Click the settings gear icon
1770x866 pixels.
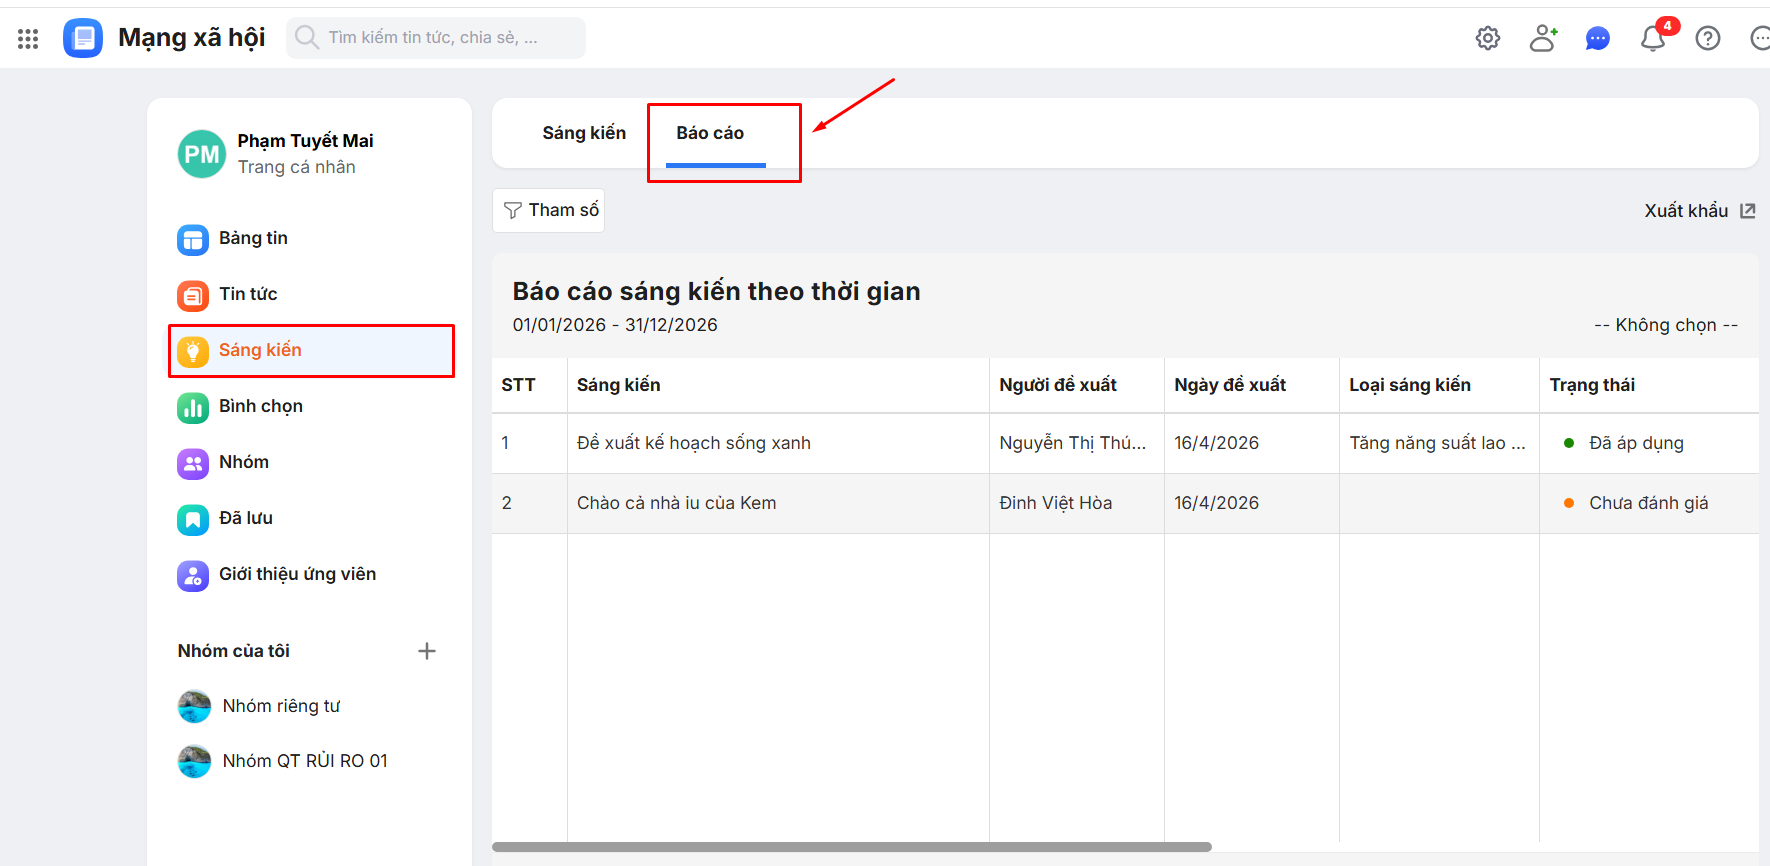coord(1488,38)
